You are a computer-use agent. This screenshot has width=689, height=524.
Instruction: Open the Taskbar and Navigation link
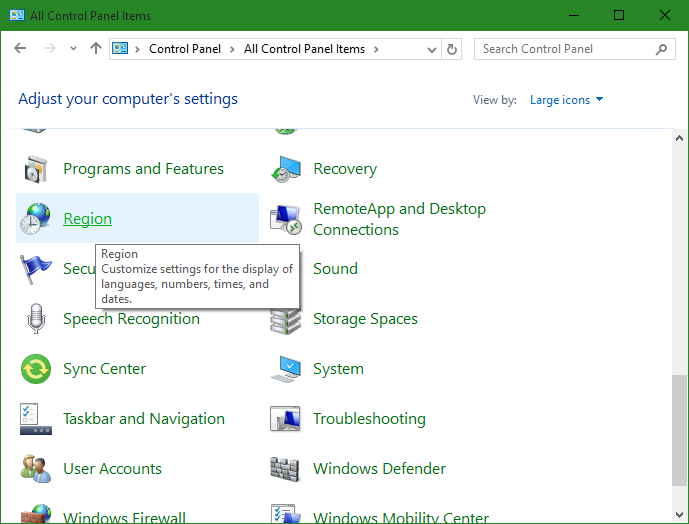pyautogui.click(x=144, y=419)
